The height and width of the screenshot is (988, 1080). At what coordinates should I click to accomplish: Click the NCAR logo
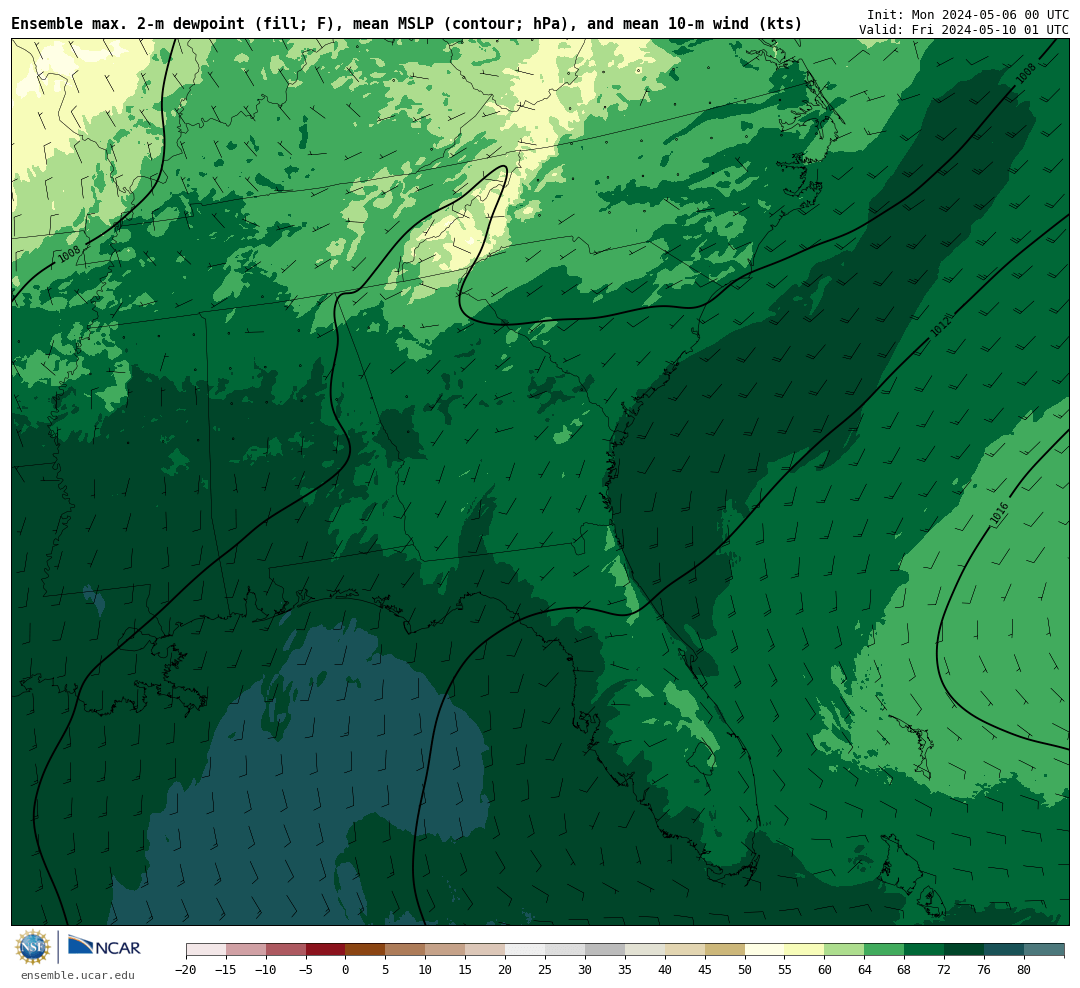tap(104, 947)
